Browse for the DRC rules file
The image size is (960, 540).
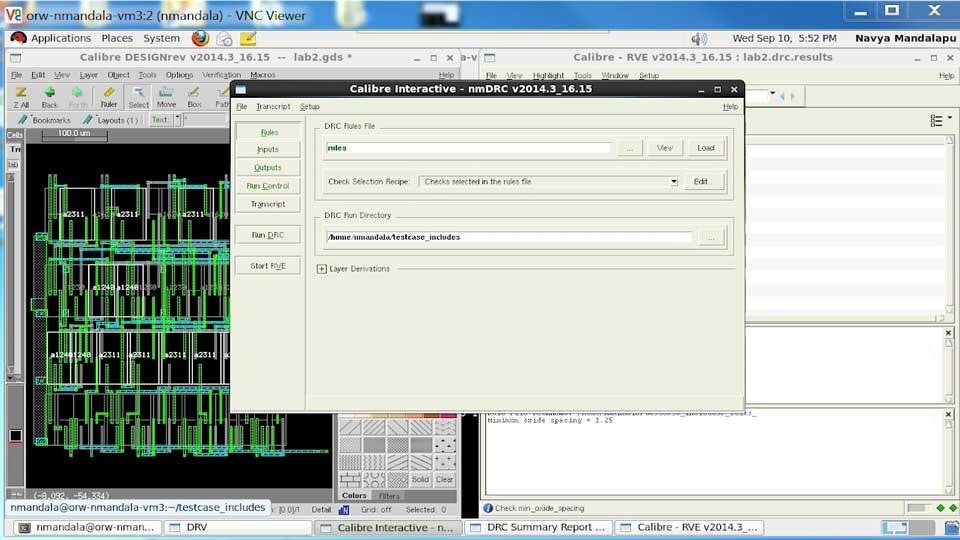[x=629, y=148]
